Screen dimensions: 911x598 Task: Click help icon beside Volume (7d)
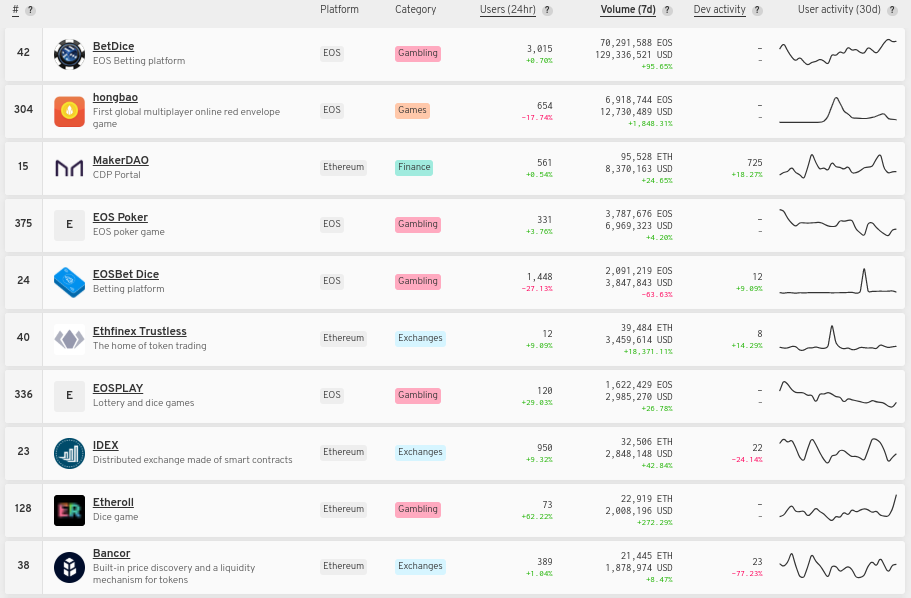click(x=667, y=10)
